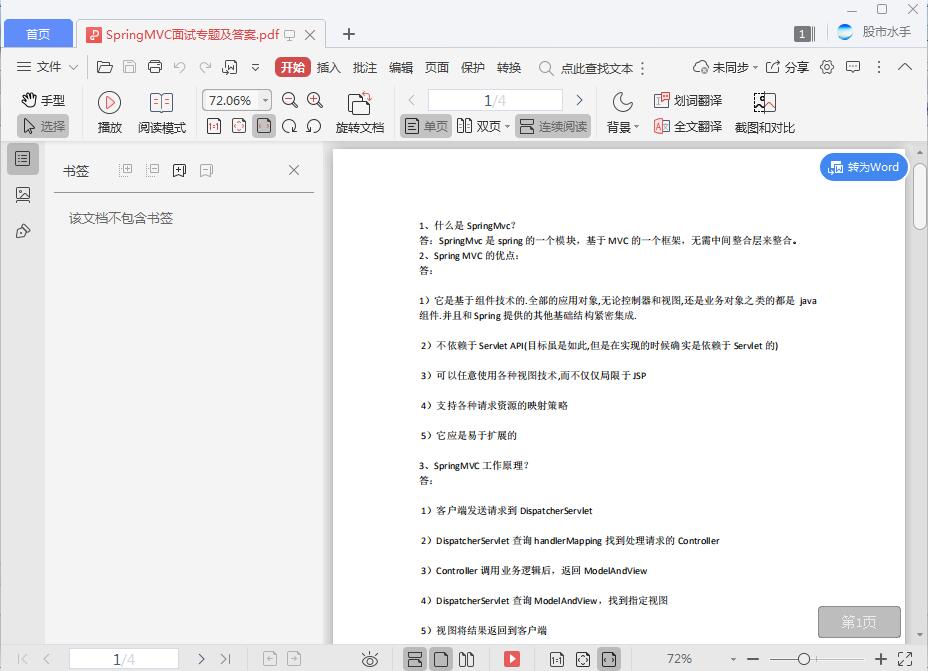This screenshot has width=928, height=671.
Task: Expand the 文件 menu chevron
Action: (x=73, y=67)
